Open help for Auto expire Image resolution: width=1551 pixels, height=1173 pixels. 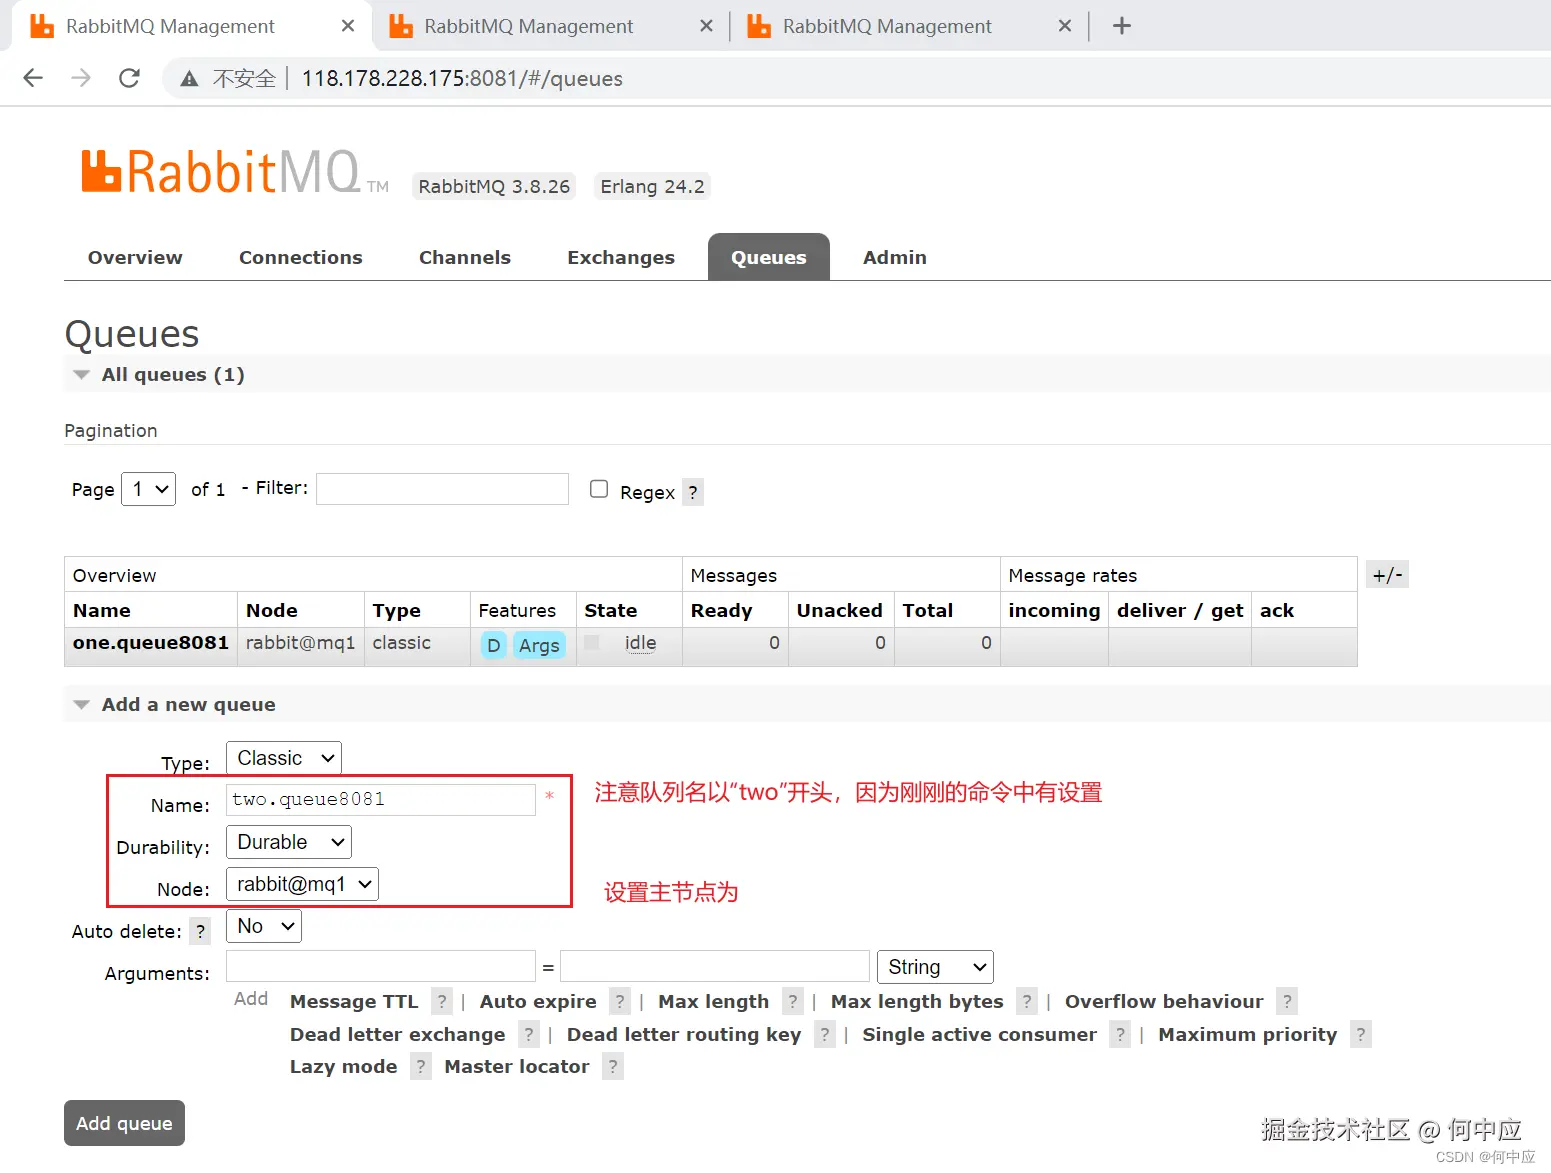[620, 1001]
